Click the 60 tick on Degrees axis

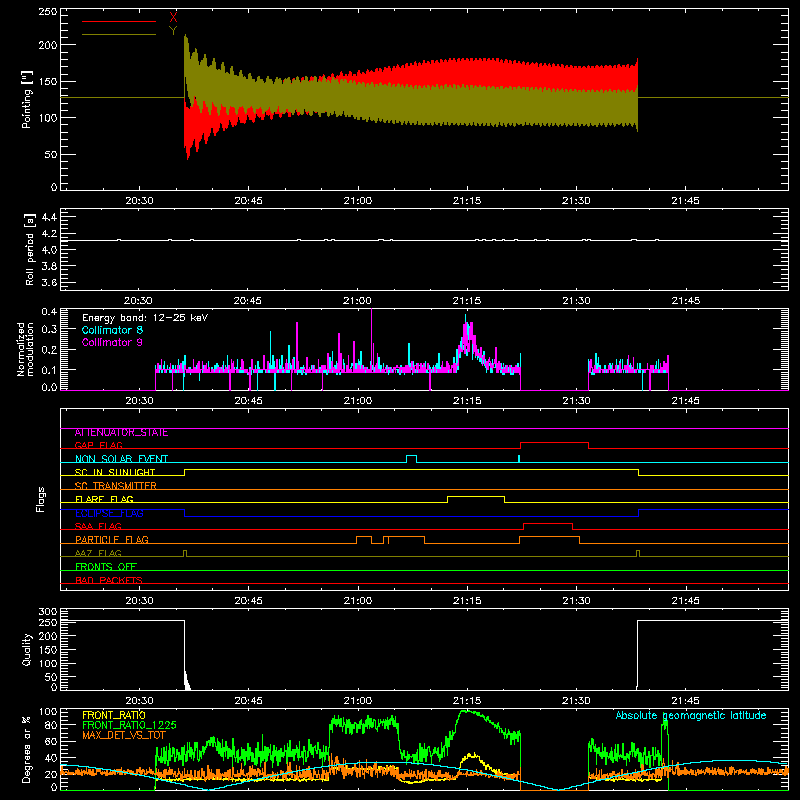tap(51, 741)
